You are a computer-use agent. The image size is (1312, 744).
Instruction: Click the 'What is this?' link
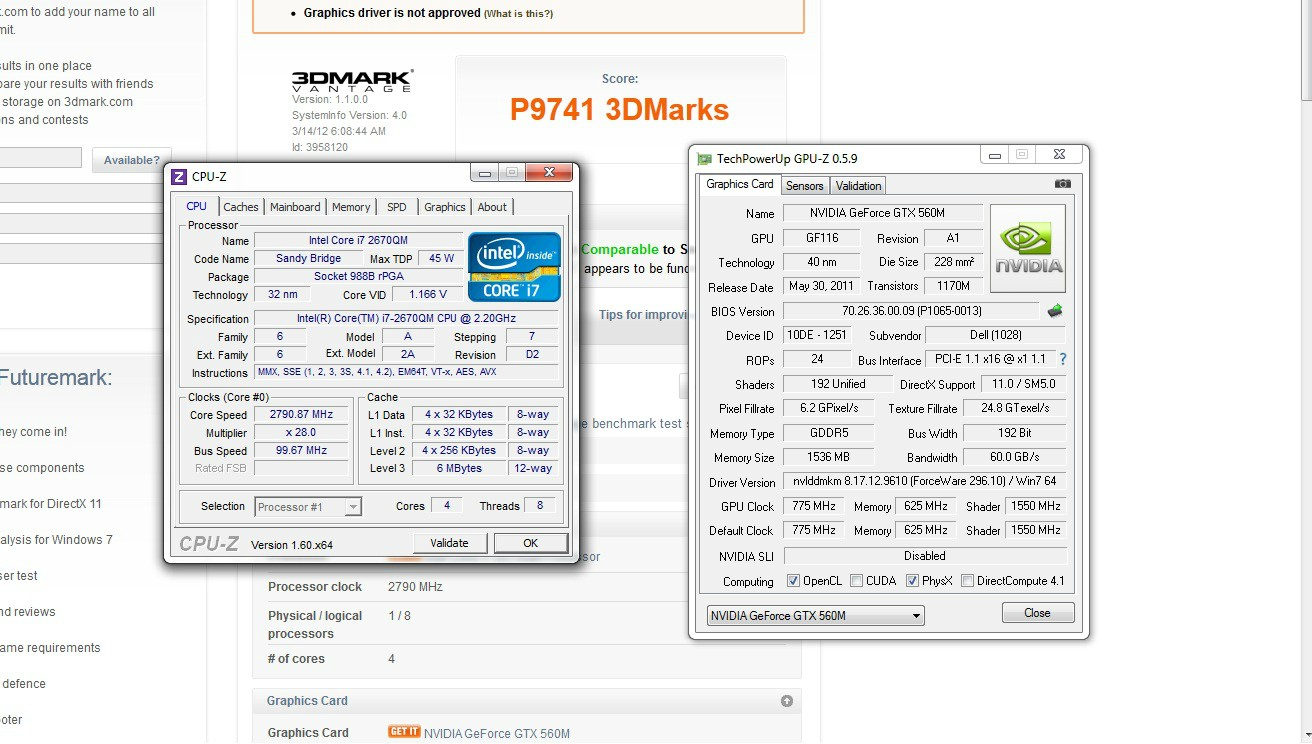[x=518, y=14]
